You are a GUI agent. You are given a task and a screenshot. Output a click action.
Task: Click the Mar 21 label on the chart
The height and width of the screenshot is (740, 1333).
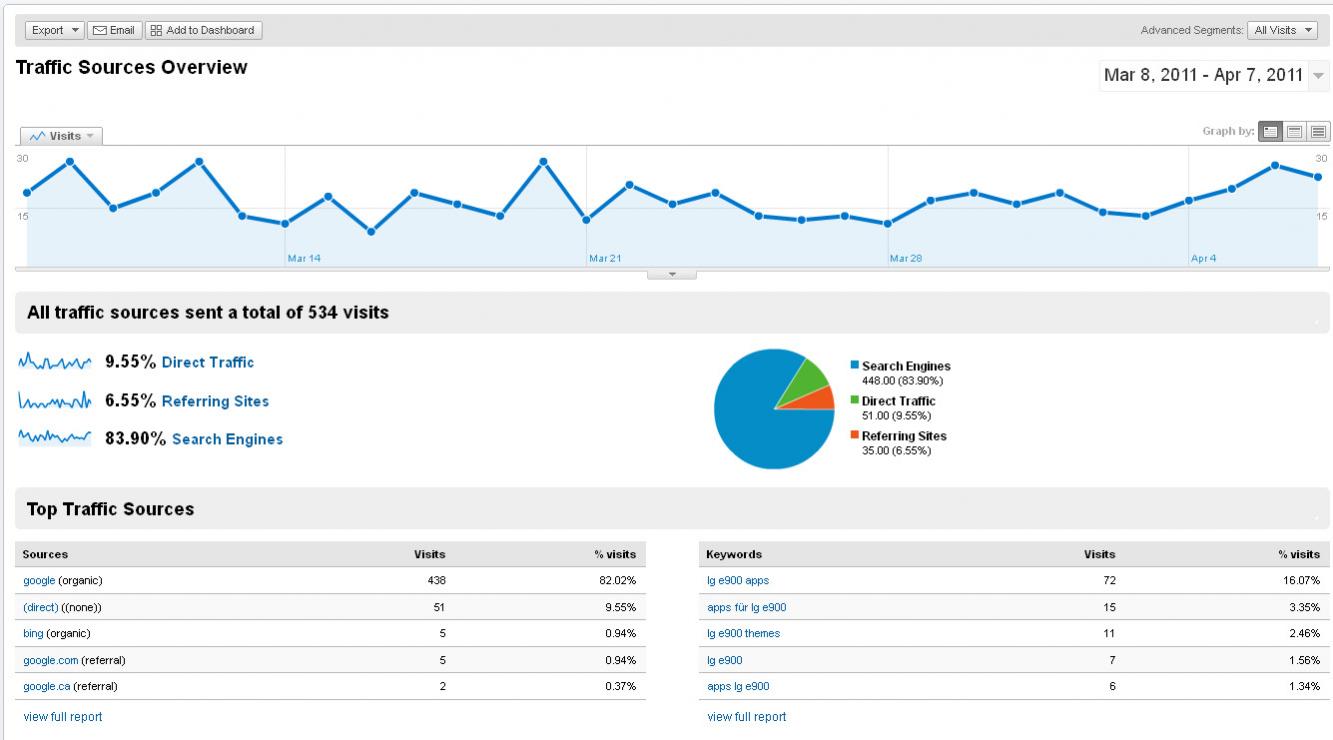coord(605,259)
